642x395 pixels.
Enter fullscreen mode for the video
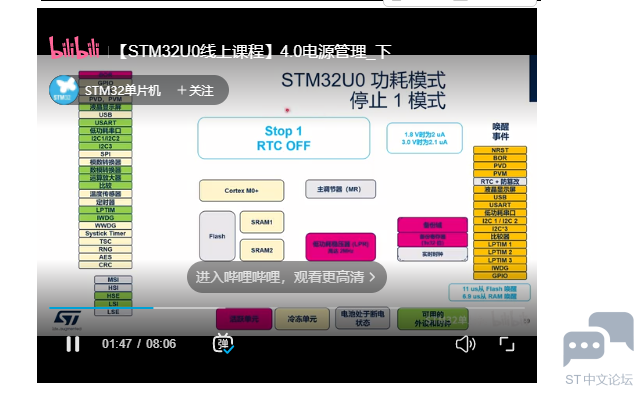pos(507,344)
